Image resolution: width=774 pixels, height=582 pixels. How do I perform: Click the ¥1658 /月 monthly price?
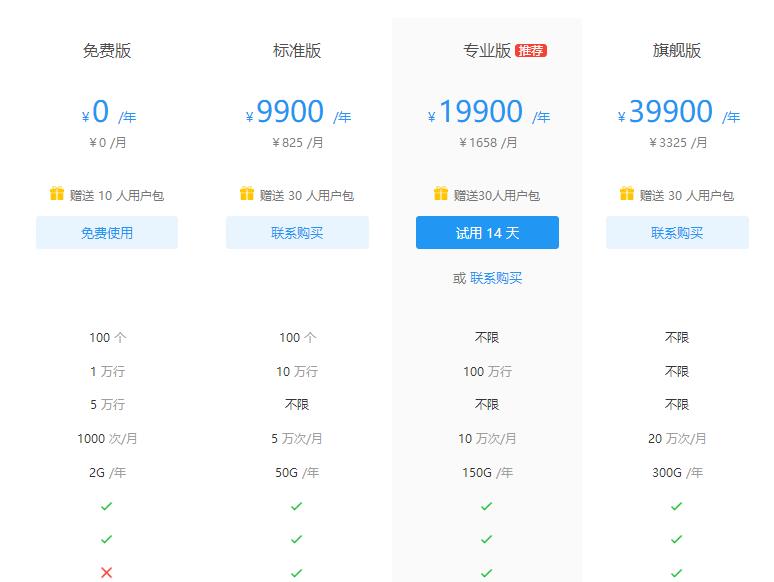[x=488, y=143]
